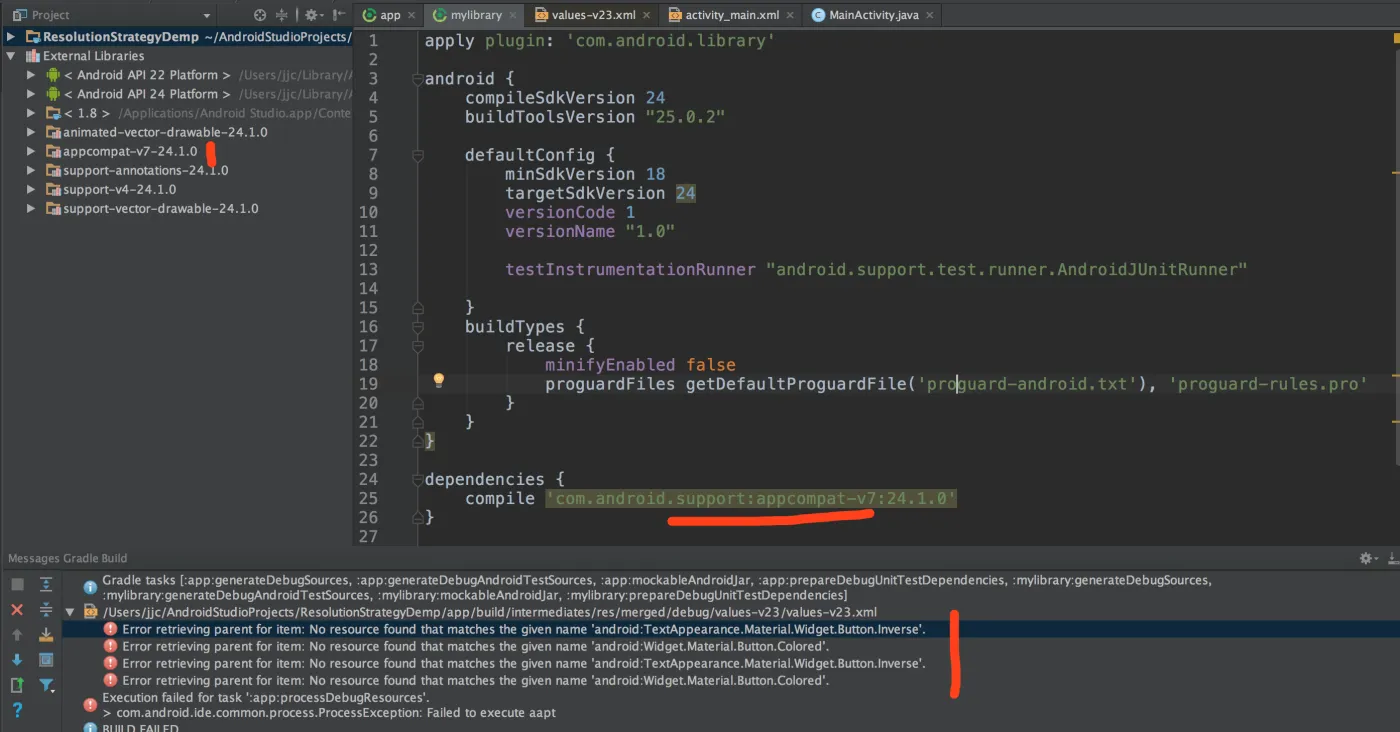The height and width of the screenshot is (732, 1400).
Task: Close the app editor tab
Action: click(x=413, y=15)
